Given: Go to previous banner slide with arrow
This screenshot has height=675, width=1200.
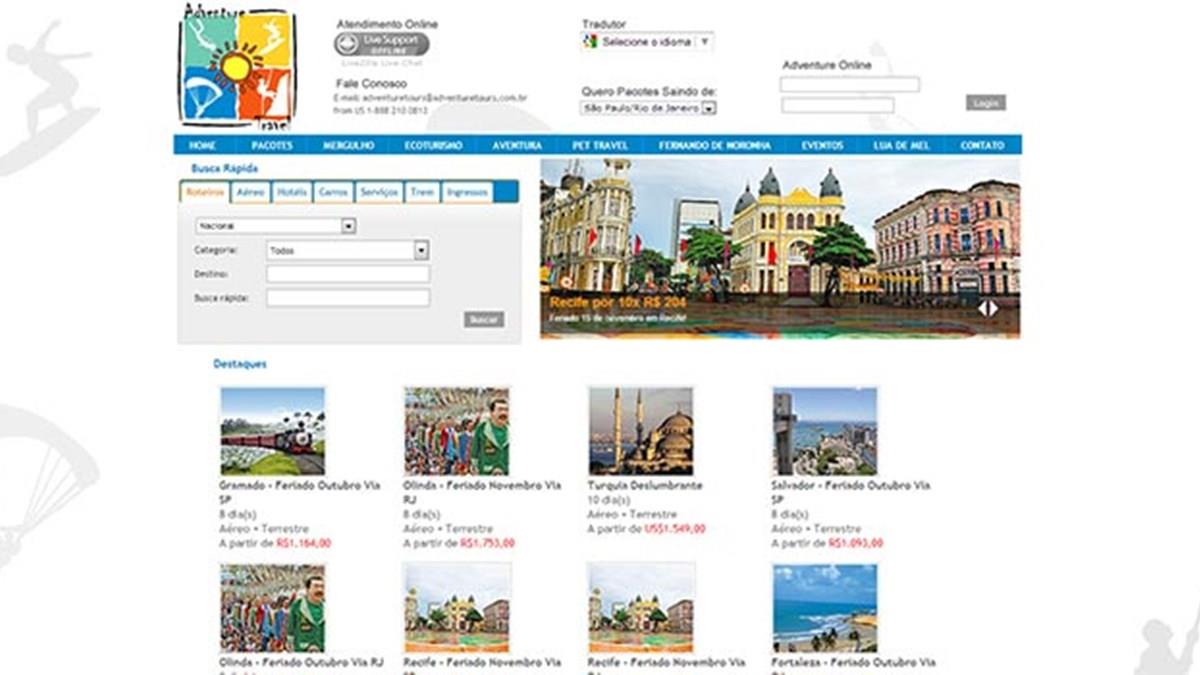Looking at the screenshot, I should (x=983, y=309).
